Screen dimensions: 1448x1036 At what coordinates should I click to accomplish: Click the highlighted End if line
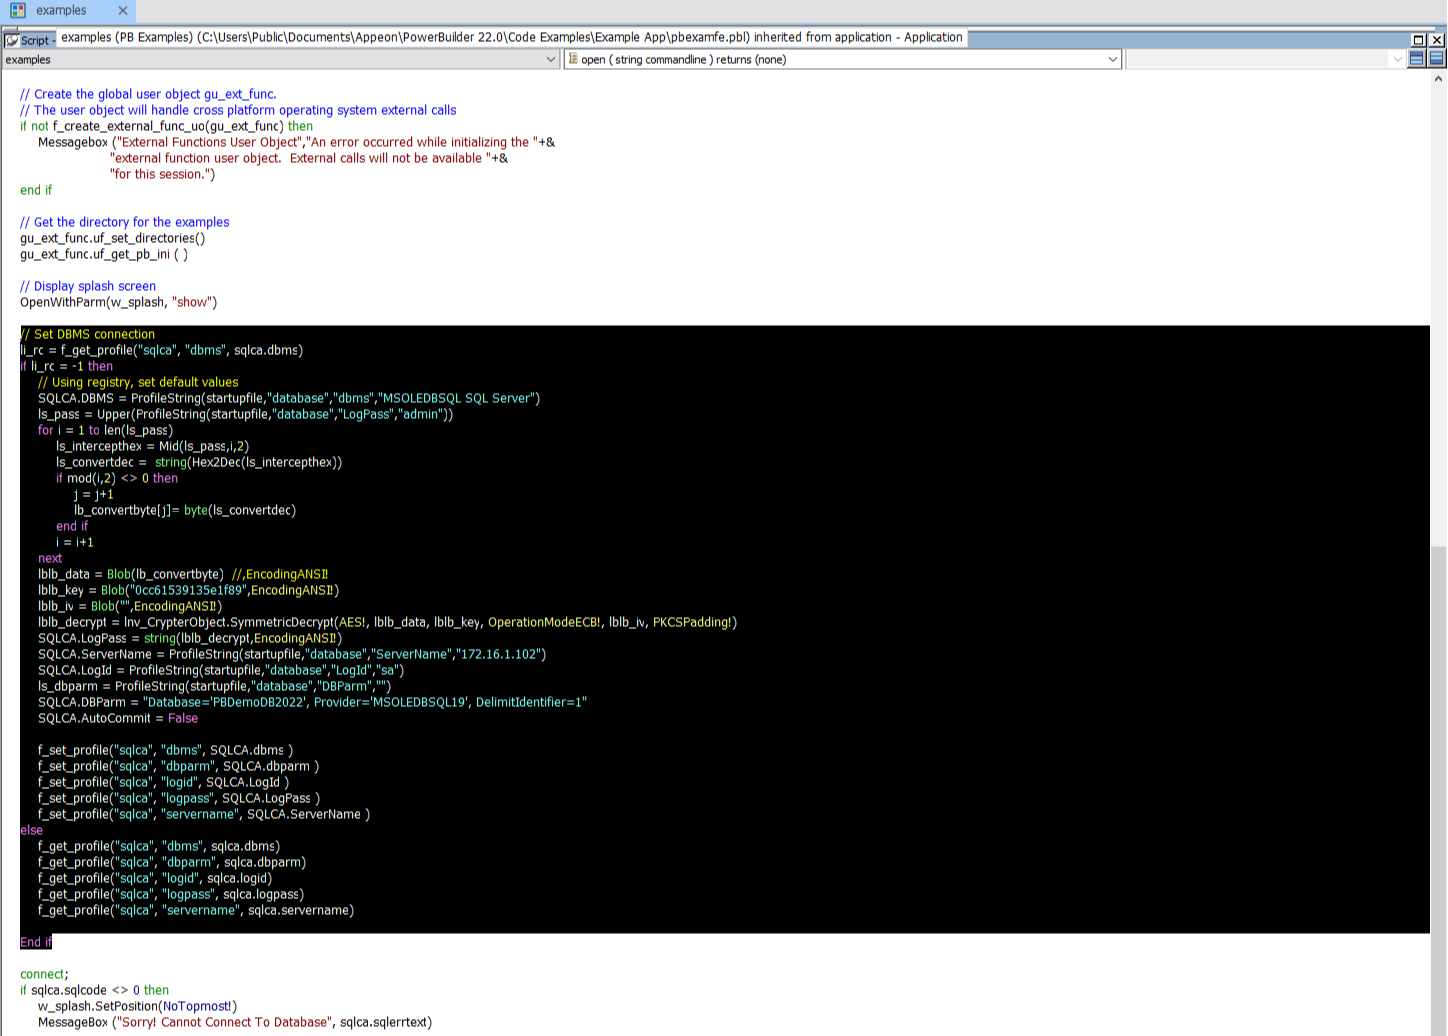click(35, 941)
